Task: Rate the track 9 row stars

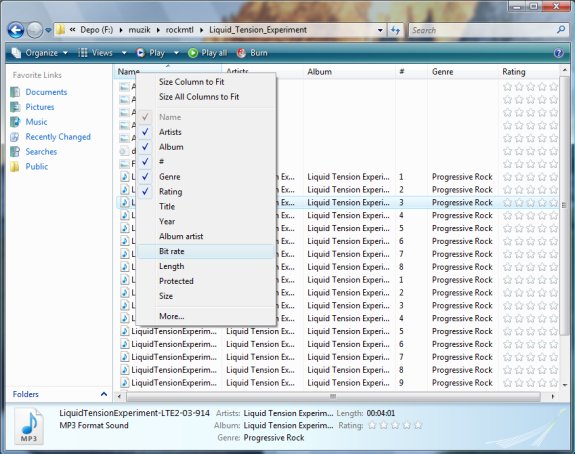Action: (x=530, y=383)
